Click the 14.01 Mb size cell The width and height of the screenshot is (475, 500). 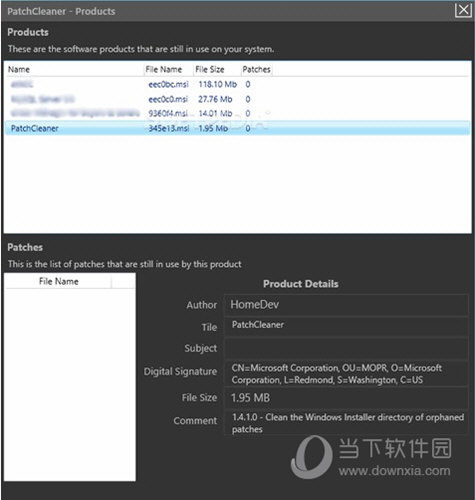(215, 114)
